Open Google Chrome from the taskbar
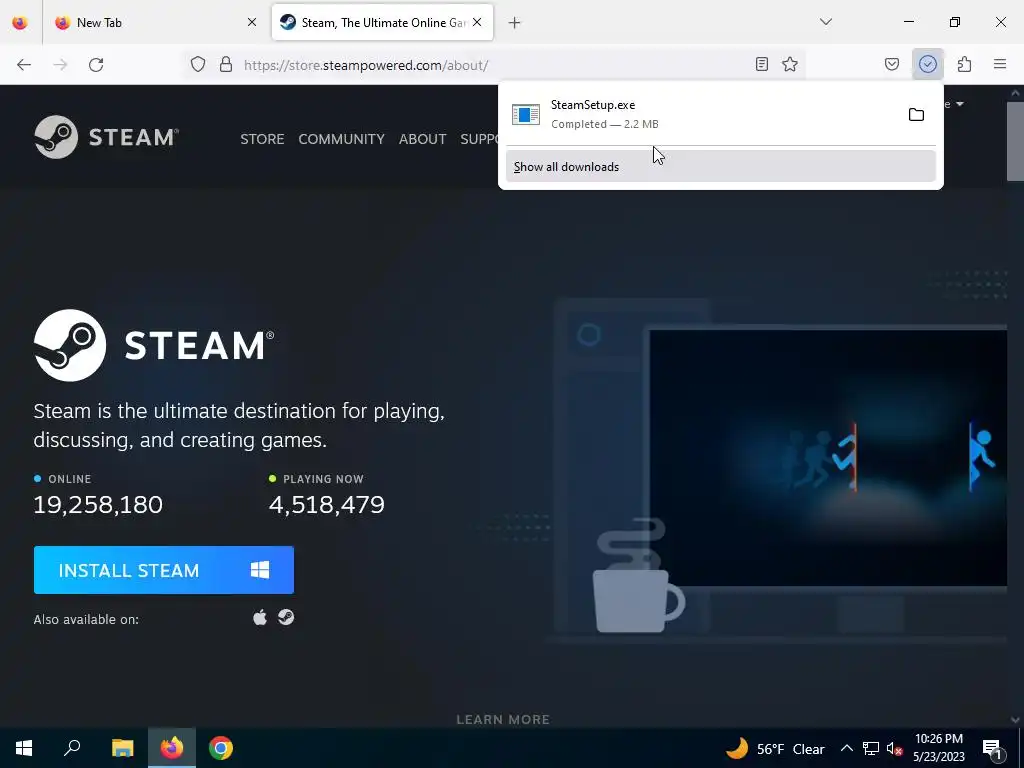Screen dimensions: 1024x768 click(221, 748)
